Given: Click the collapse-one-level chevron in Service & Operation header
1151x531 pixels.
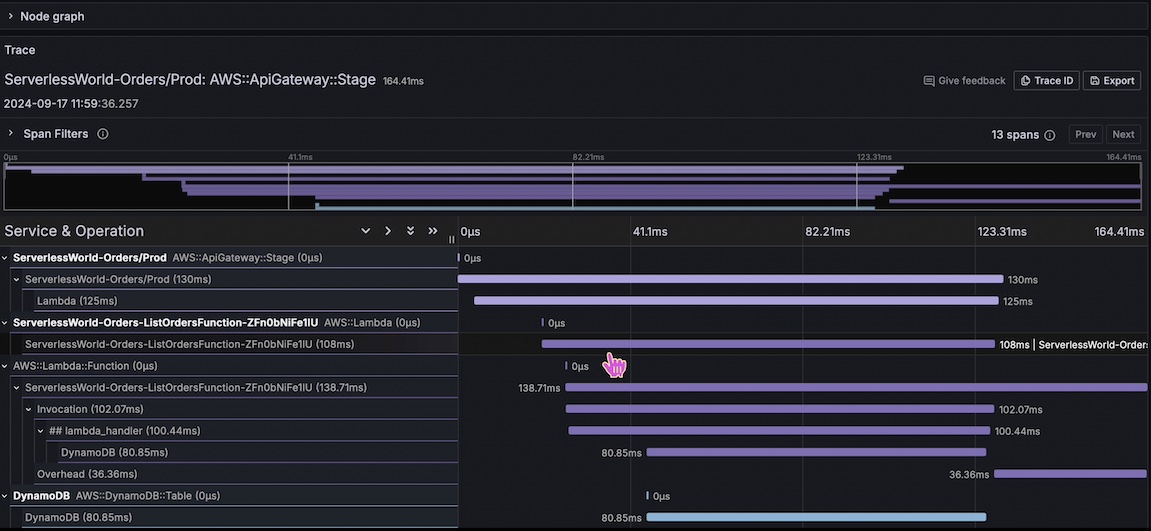Looking at the screenshot, I should pos(388,231).
